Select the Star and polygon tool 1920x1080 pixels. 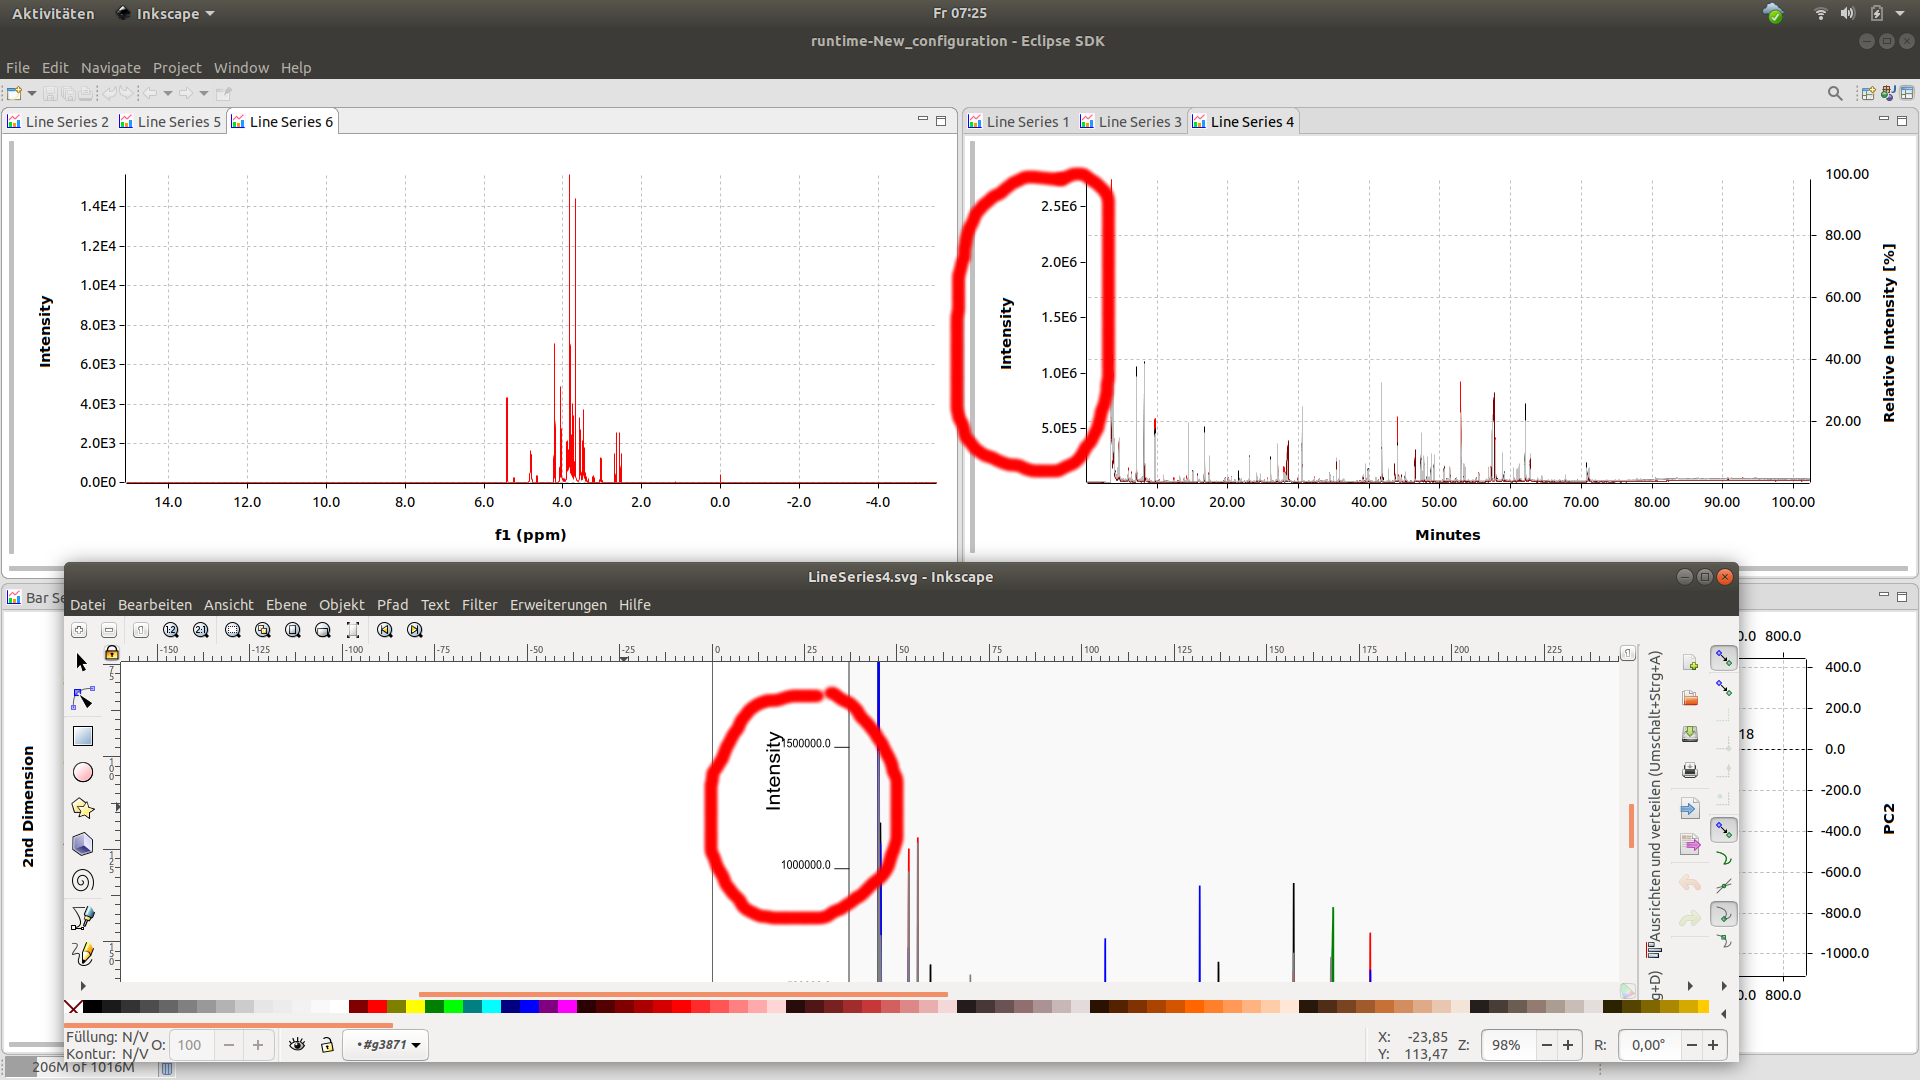83,808
